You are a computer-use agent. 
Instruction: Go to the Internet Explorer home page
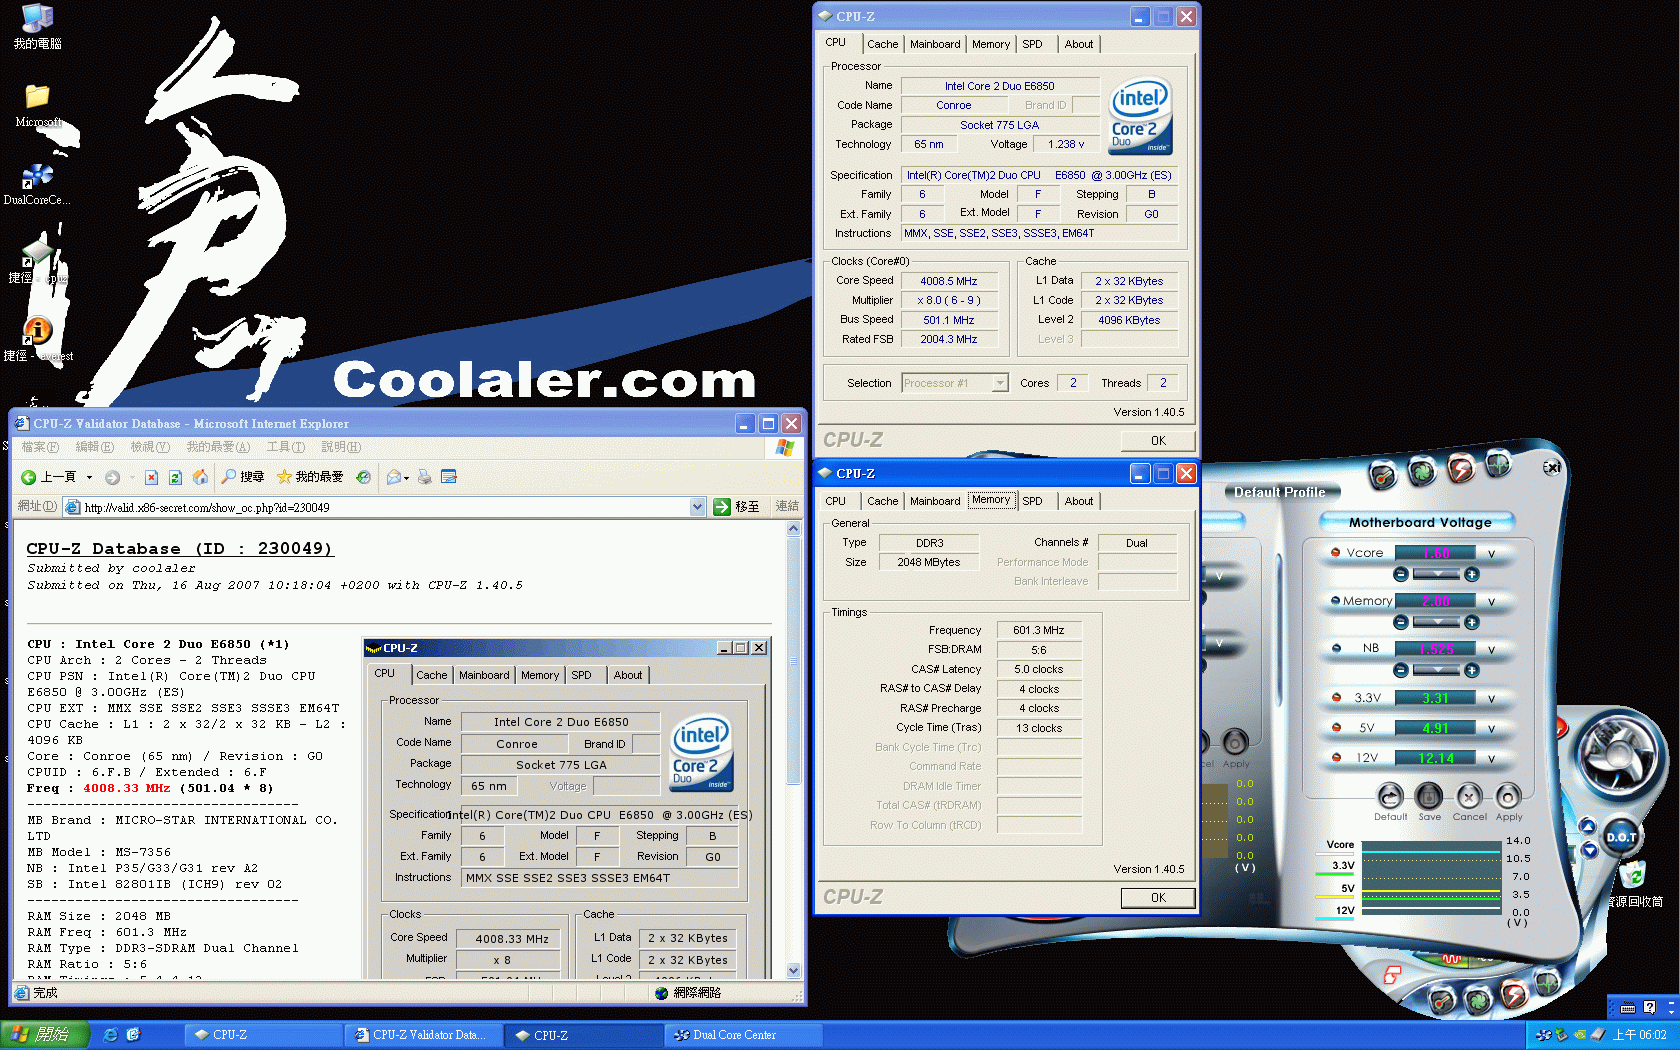[200, 477]
